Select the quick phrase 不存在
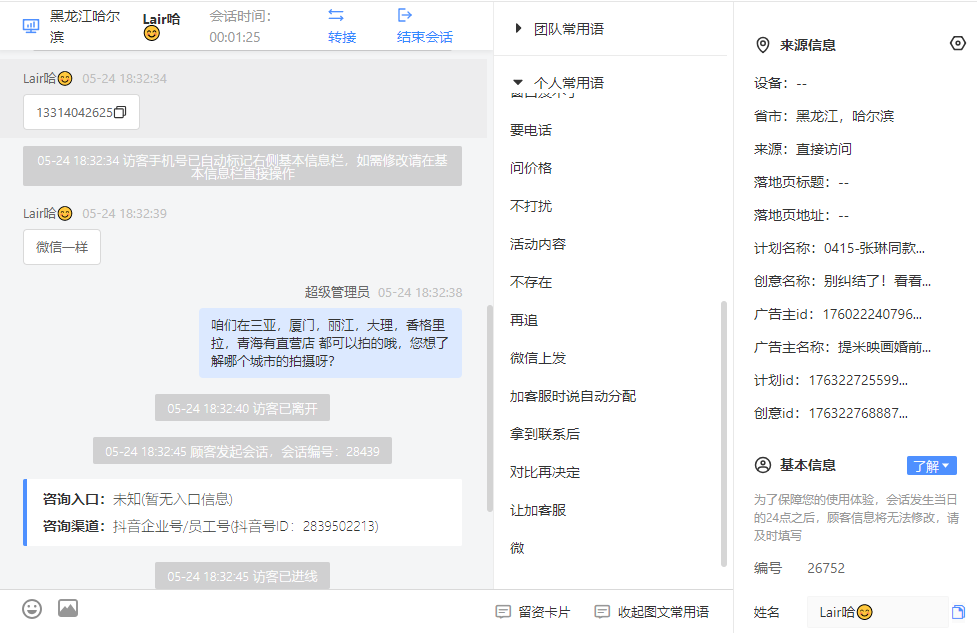This screenshot has width=977, height=633. [x=531, y=282]
